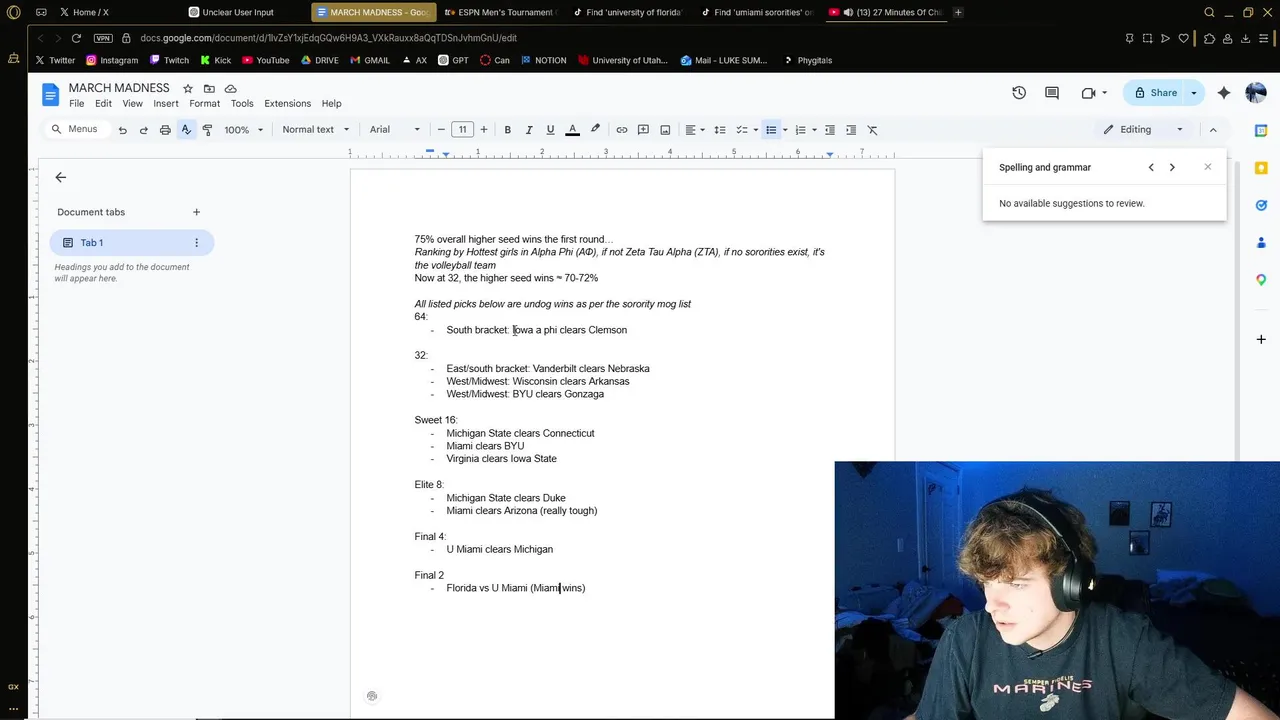
Task: Increase indent of the paragraph
Action: coord(851,130)
